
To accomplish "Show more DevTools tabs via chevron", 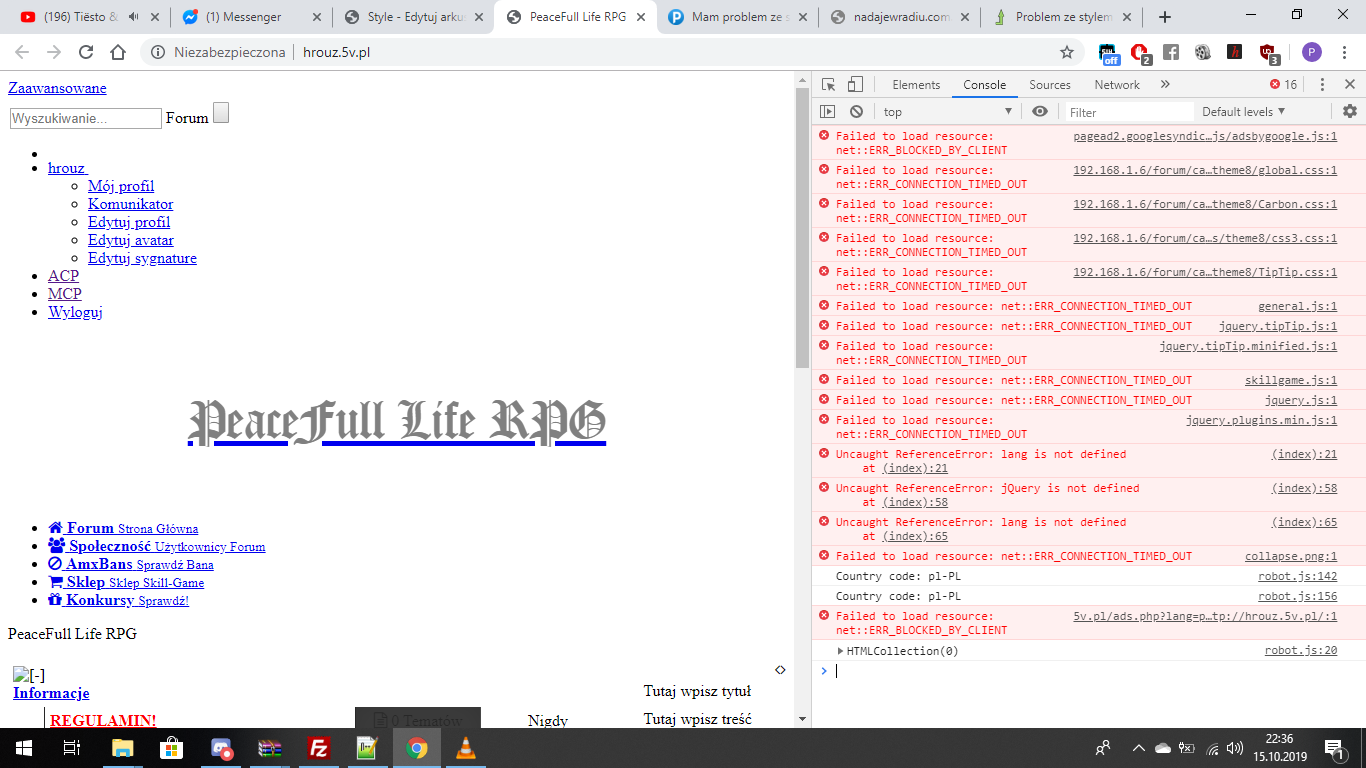I will [x=1165, y=85].
